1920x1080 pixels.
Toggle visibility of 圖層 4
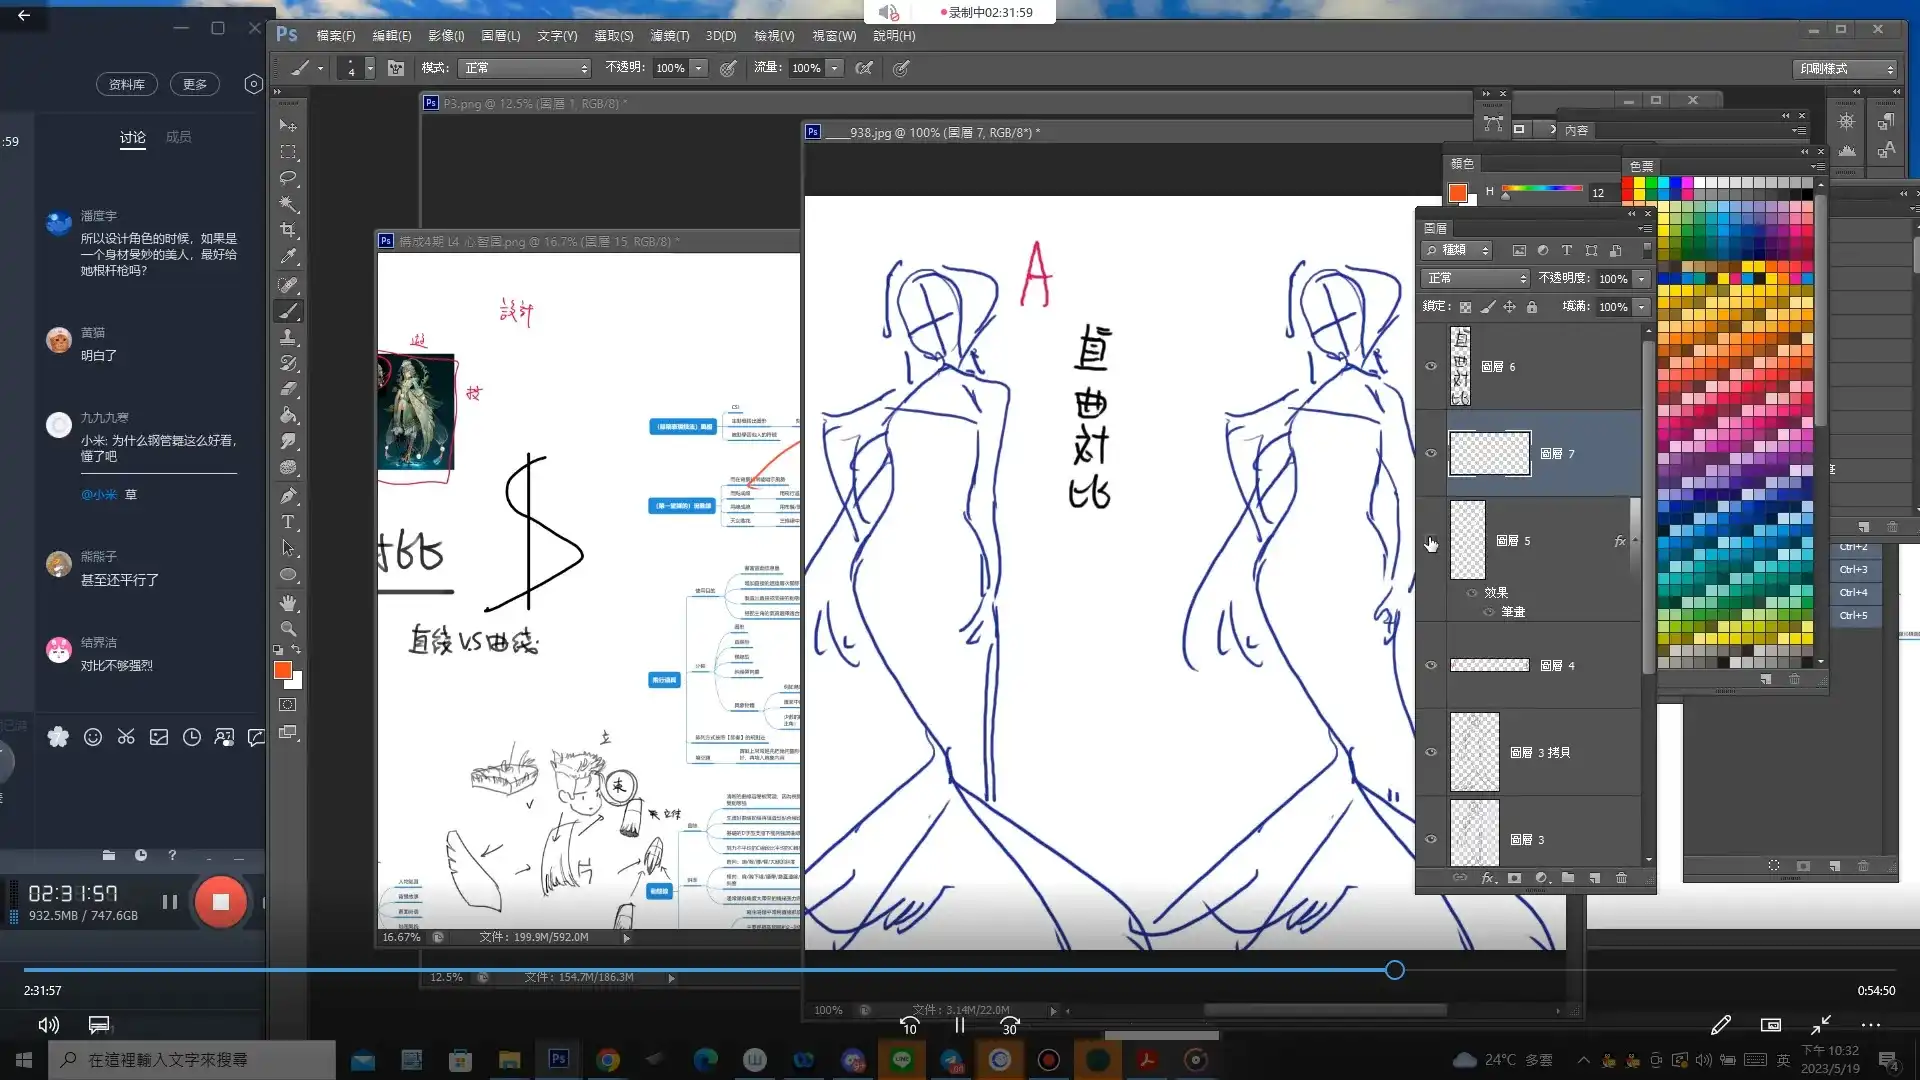[x=1431, y=665]
